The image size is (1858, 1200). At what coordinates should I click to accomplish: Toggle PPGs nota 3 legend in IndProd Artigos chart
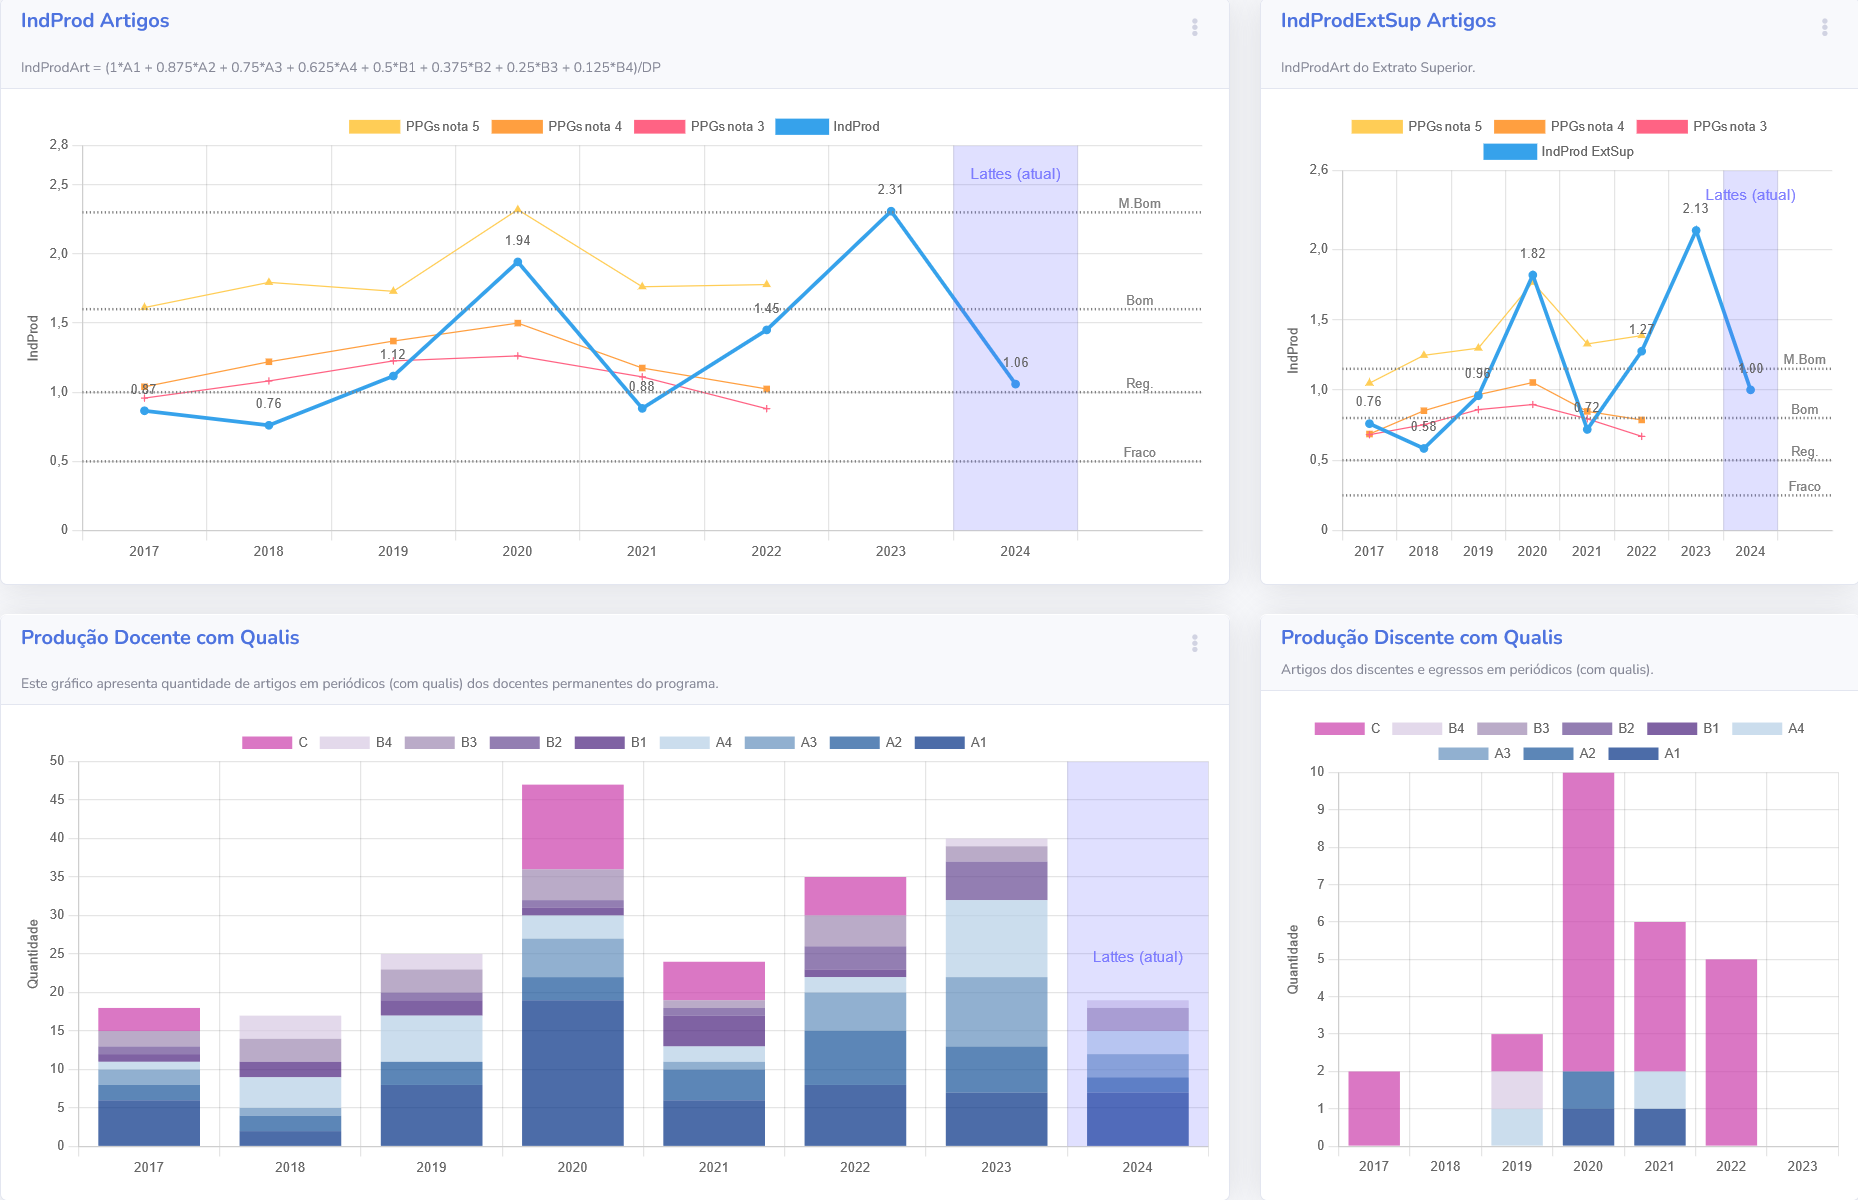click(x=699, y=126)
